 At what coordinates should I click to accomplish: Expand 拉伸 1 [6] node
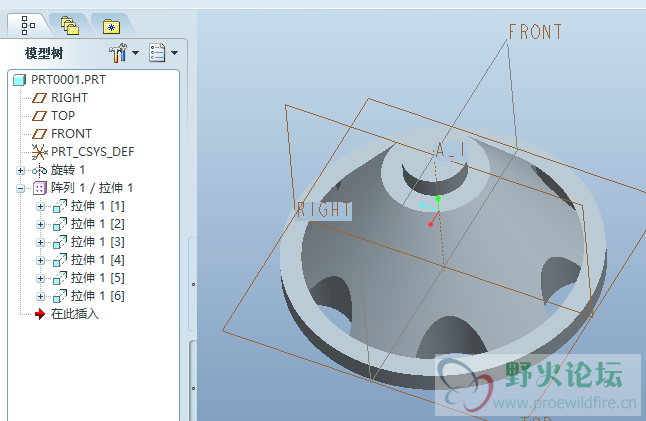tap(40, 296)
